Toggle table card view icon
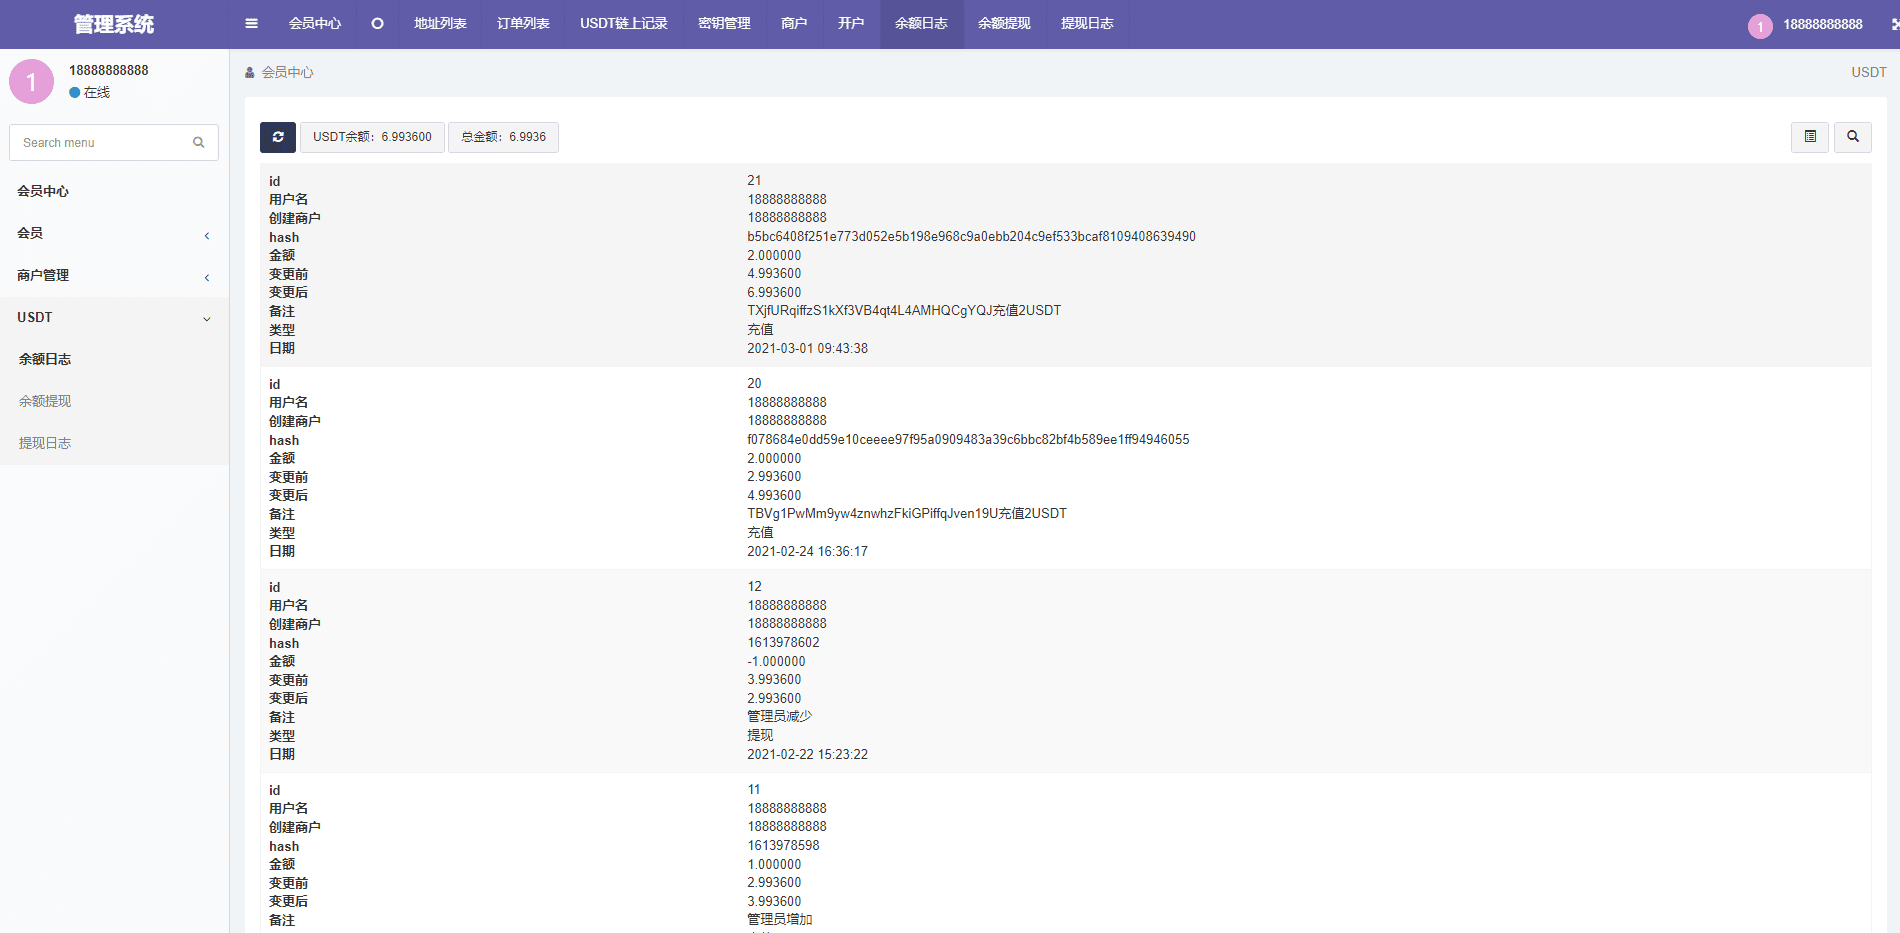Image resolution: width=1900 pixels, height=933 pixels. point(1810,137)
